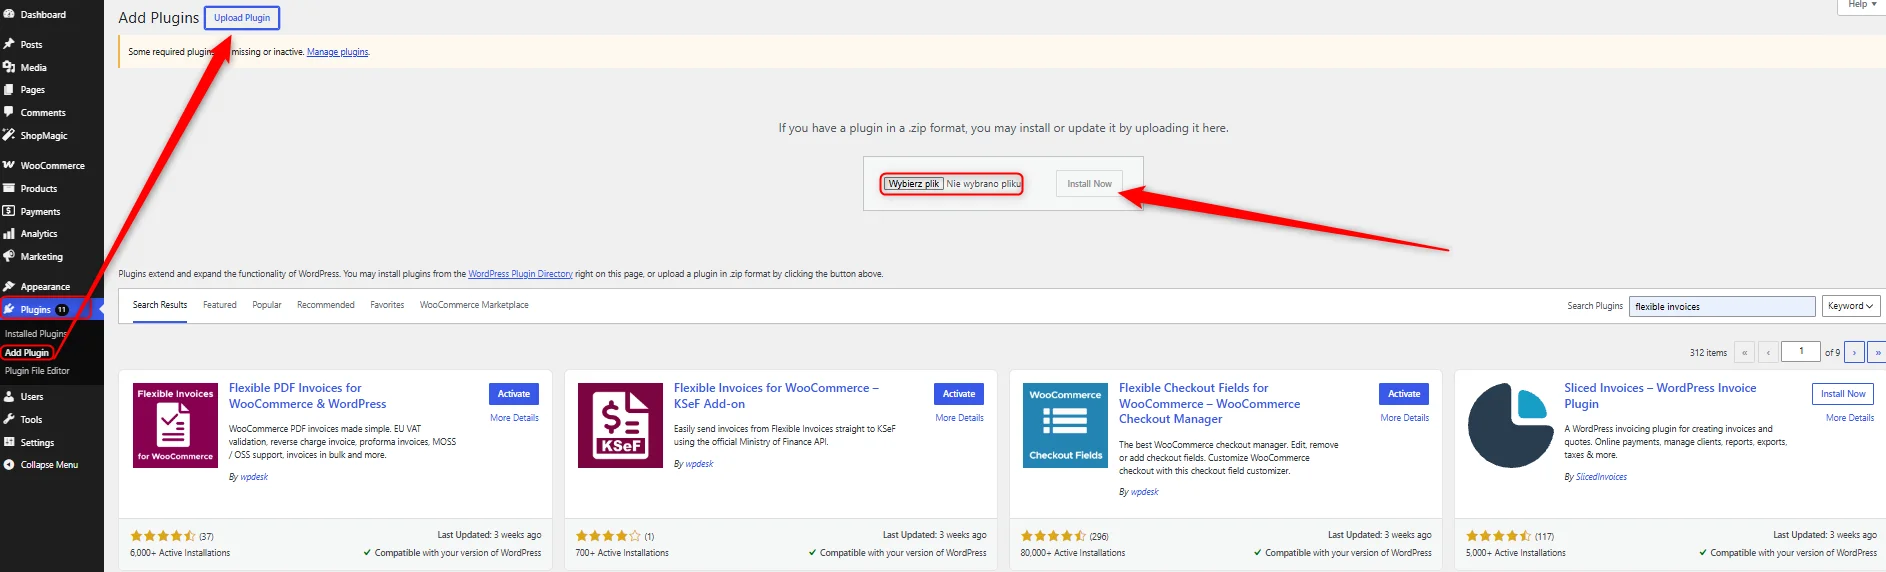Open the KSeF add-on plugin thumbnail

coord(620,425)
